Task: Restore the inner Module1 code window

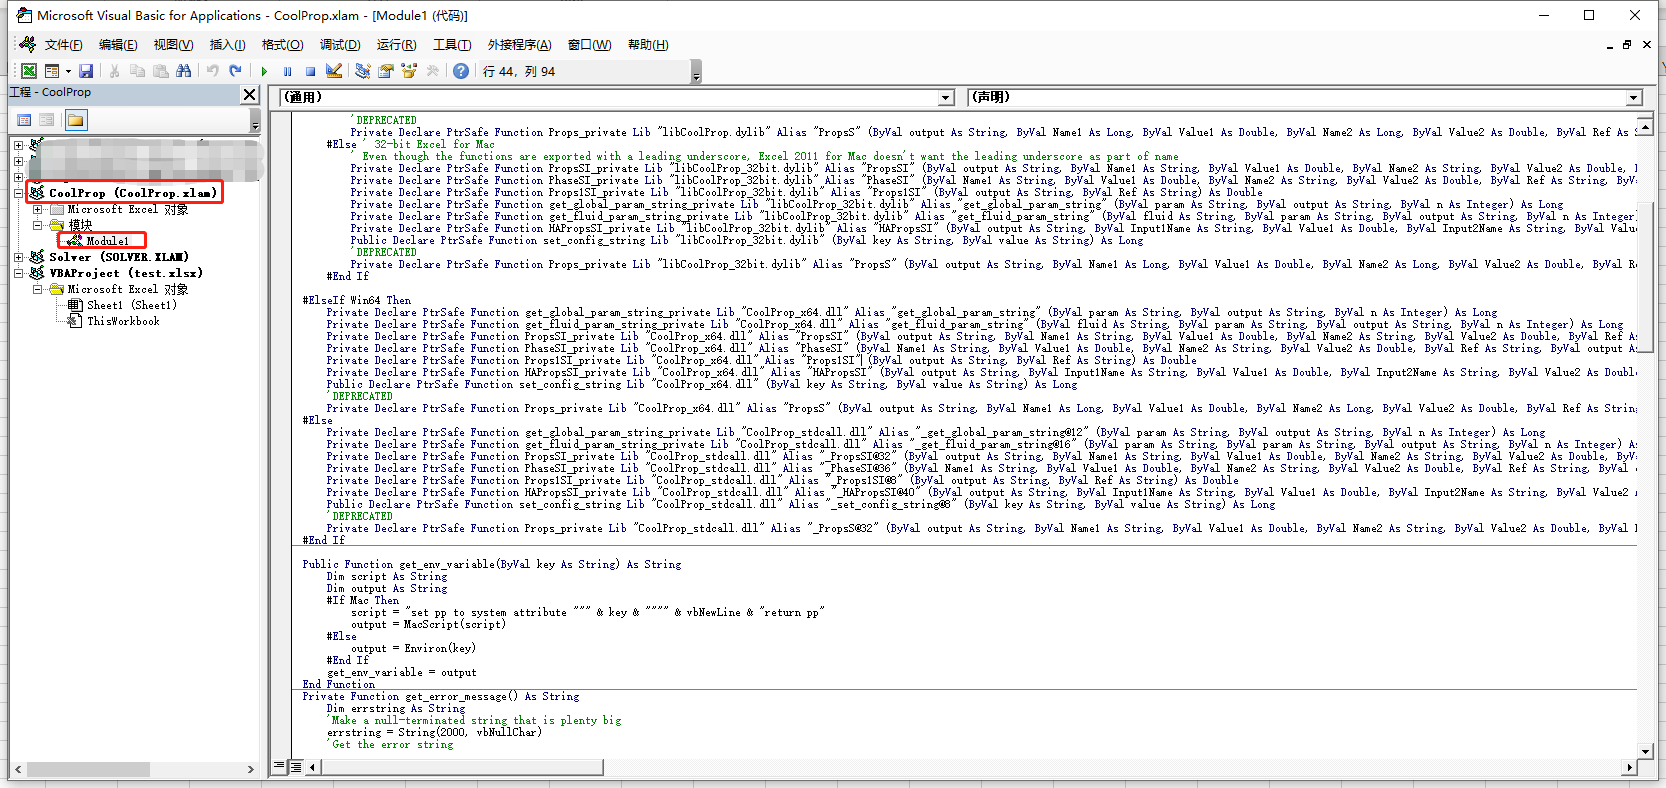Action: click(1627, 45)
